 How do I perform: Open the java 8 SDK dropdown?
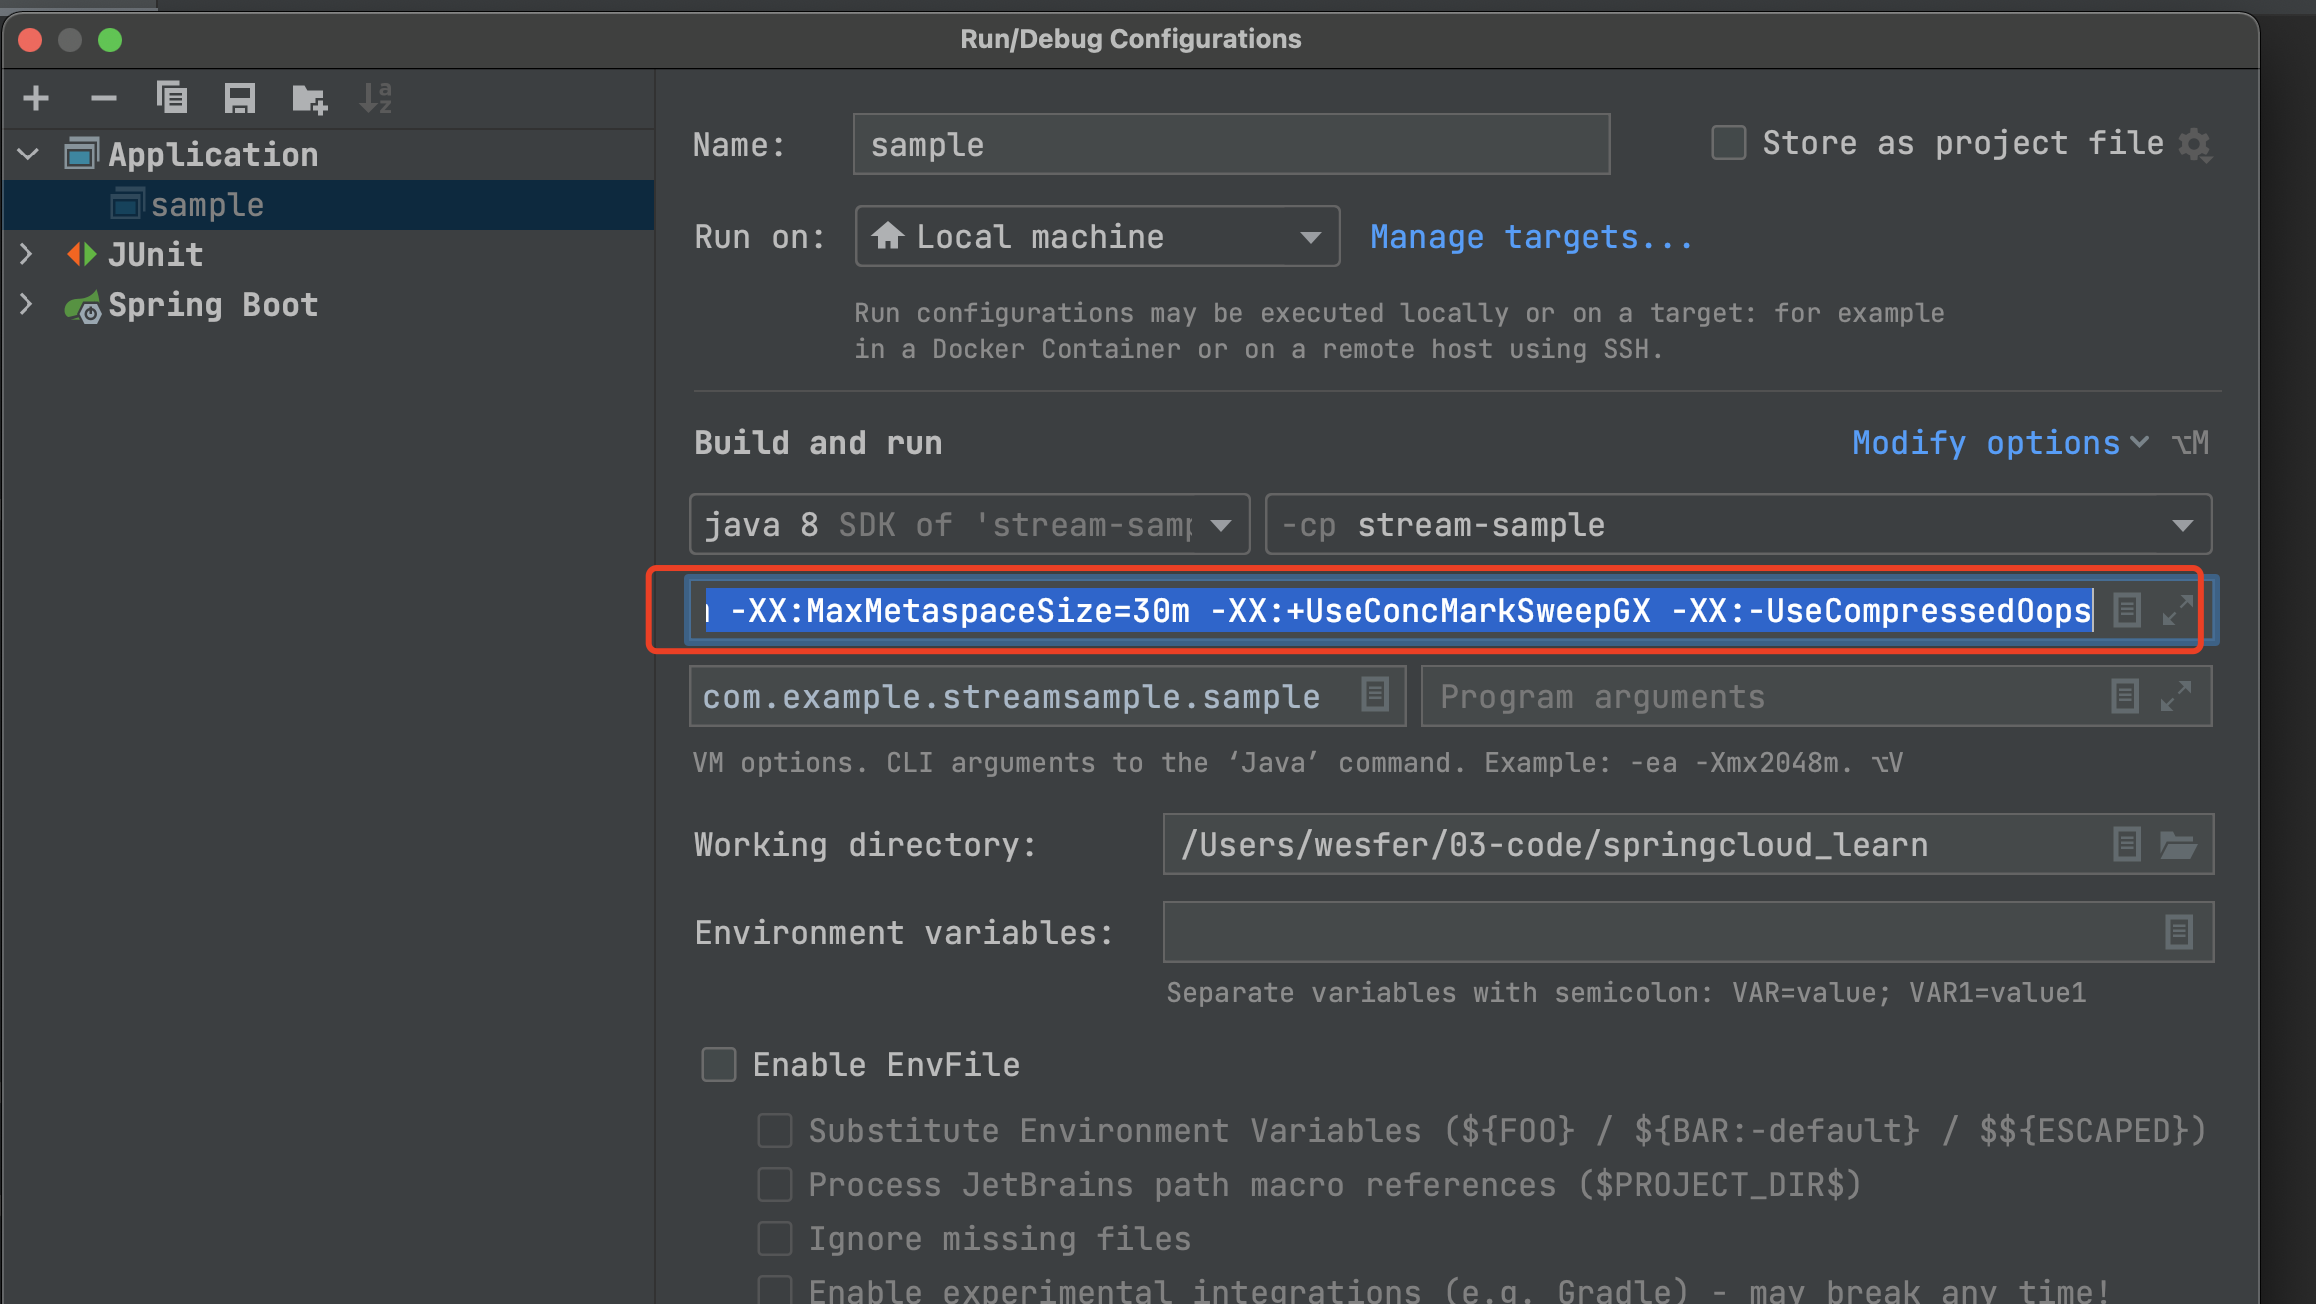point(969,525)
